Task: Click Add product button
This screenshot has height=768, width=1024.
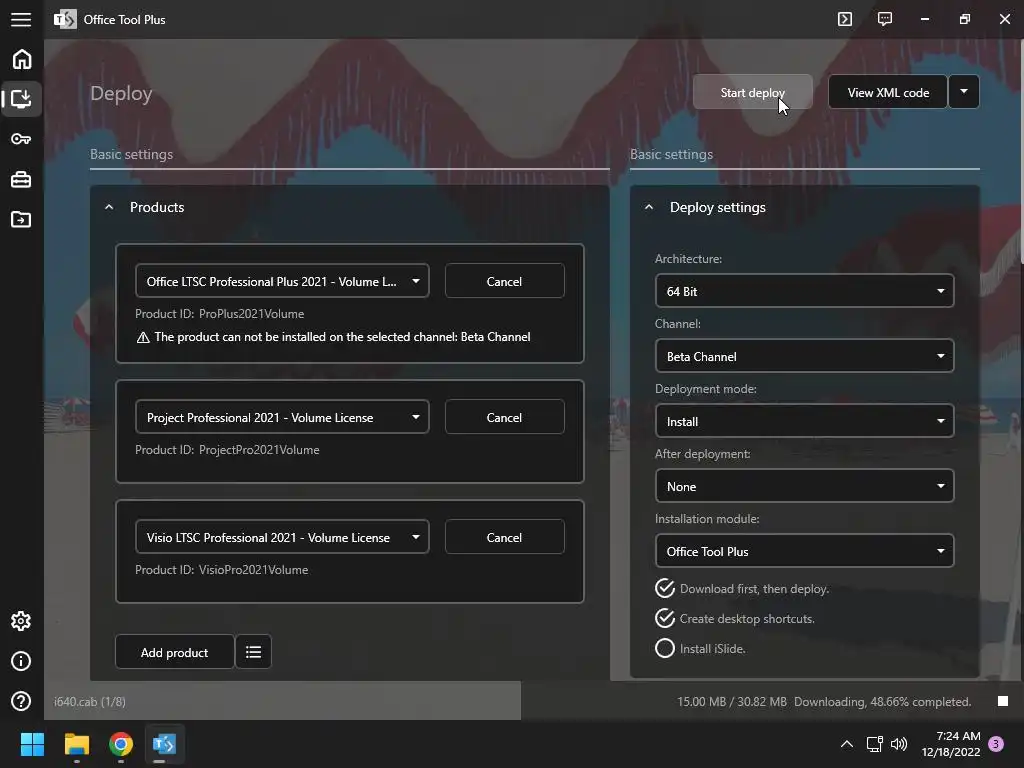Action: coord(174,652)
